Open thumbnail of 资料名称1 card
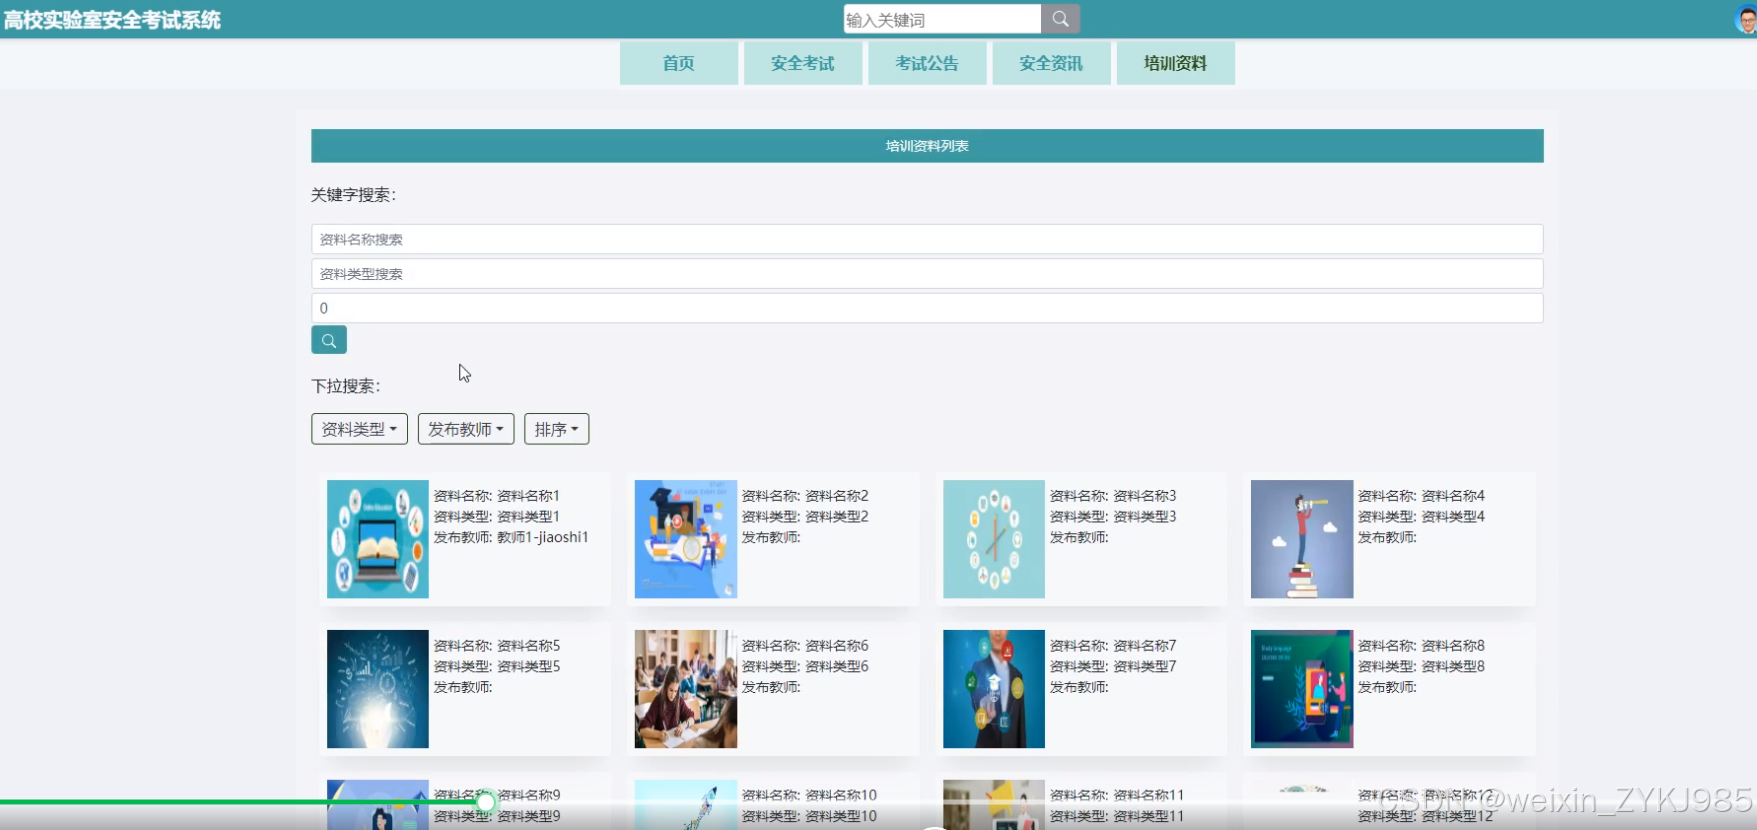The image size is (1757, 830). coord(378,539)
